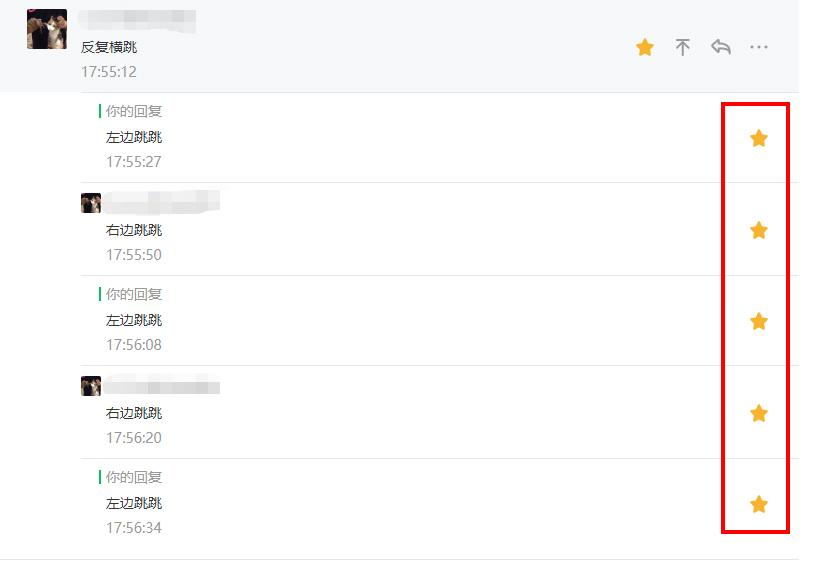Open the main sender's large avatar
Image resolution: width=817 pixels, height=569 pixels.
[x=47, y=29]
